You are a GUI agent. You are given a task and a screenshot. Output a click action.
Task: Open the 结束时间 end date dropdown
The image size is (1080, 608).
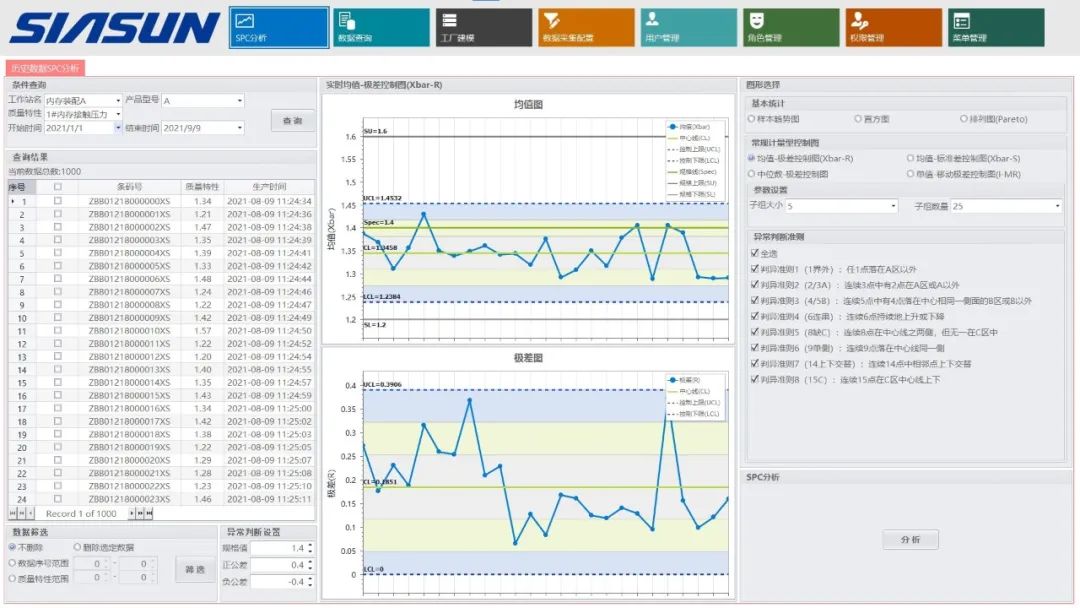[240, 128]
